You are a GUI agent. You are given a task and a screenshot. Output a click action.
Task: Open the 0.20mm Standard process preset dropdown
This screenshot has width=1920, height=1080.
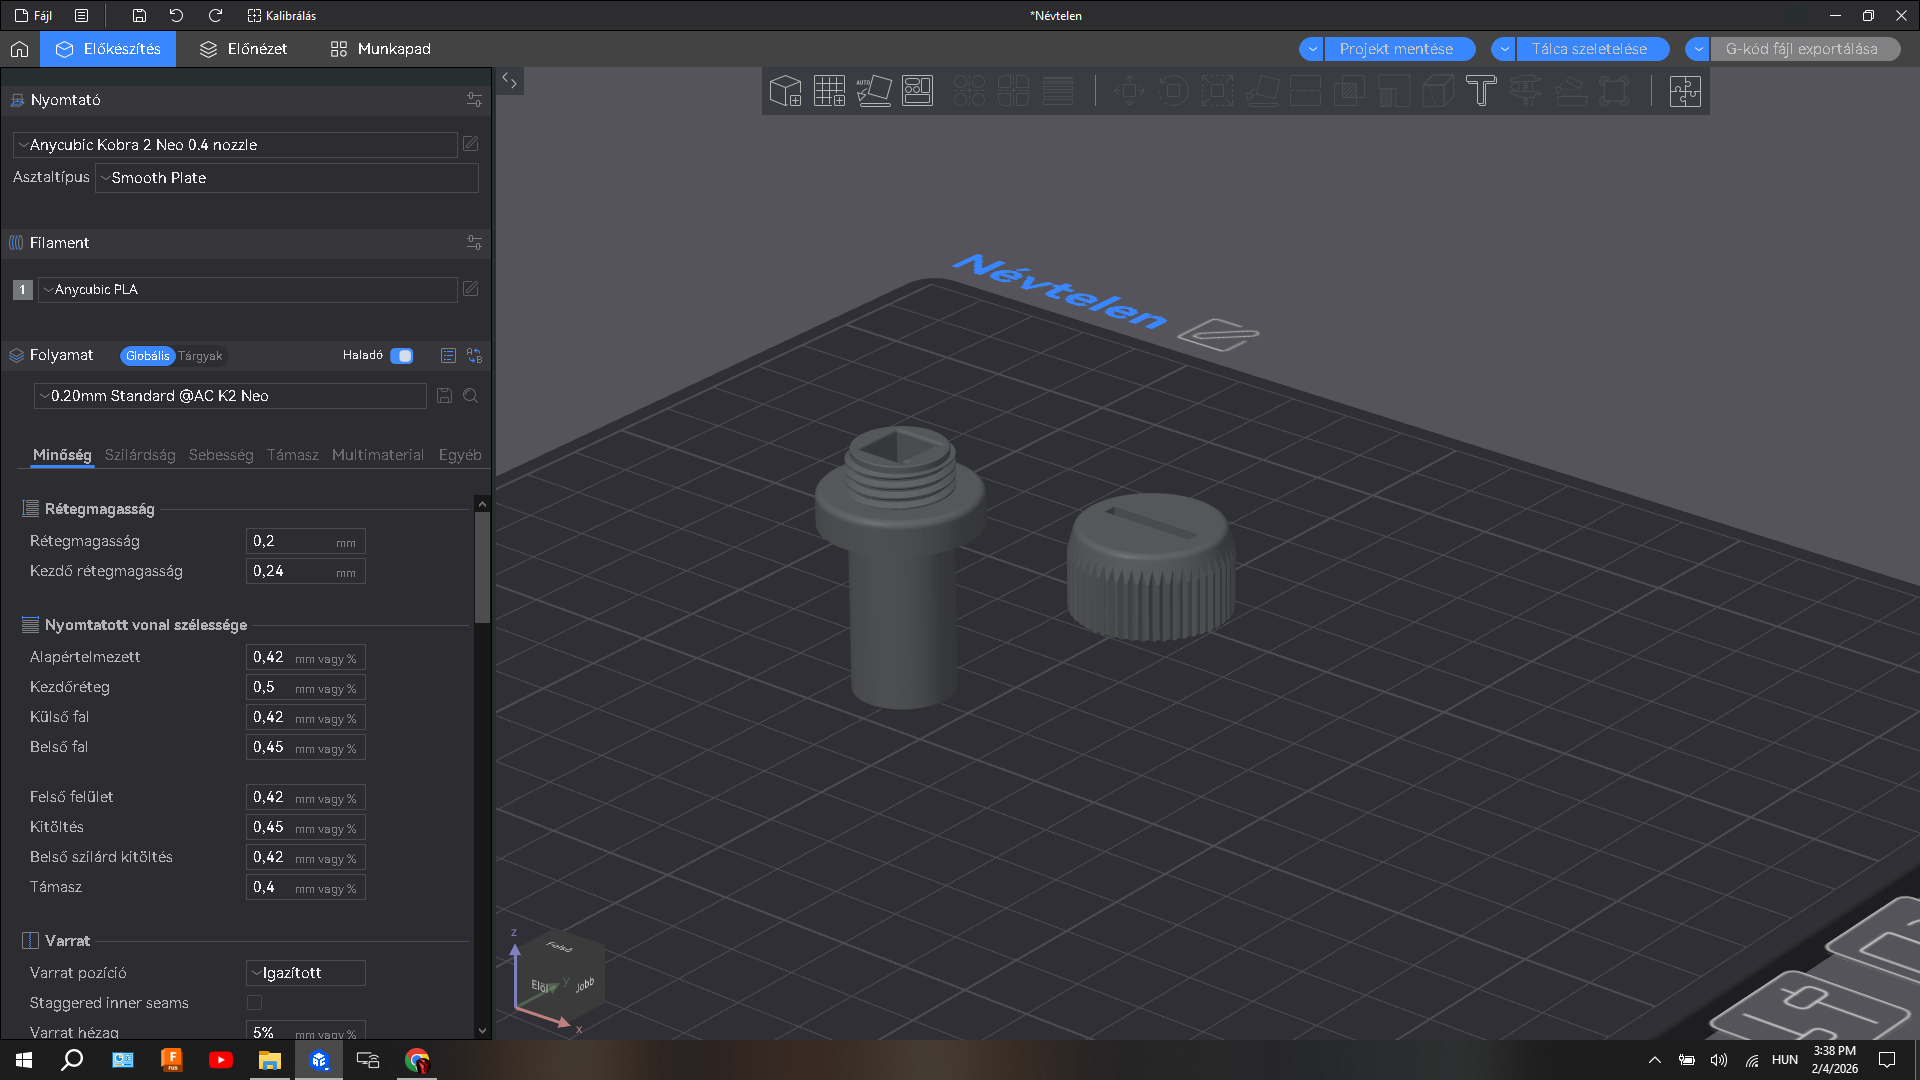click(230, 396)
